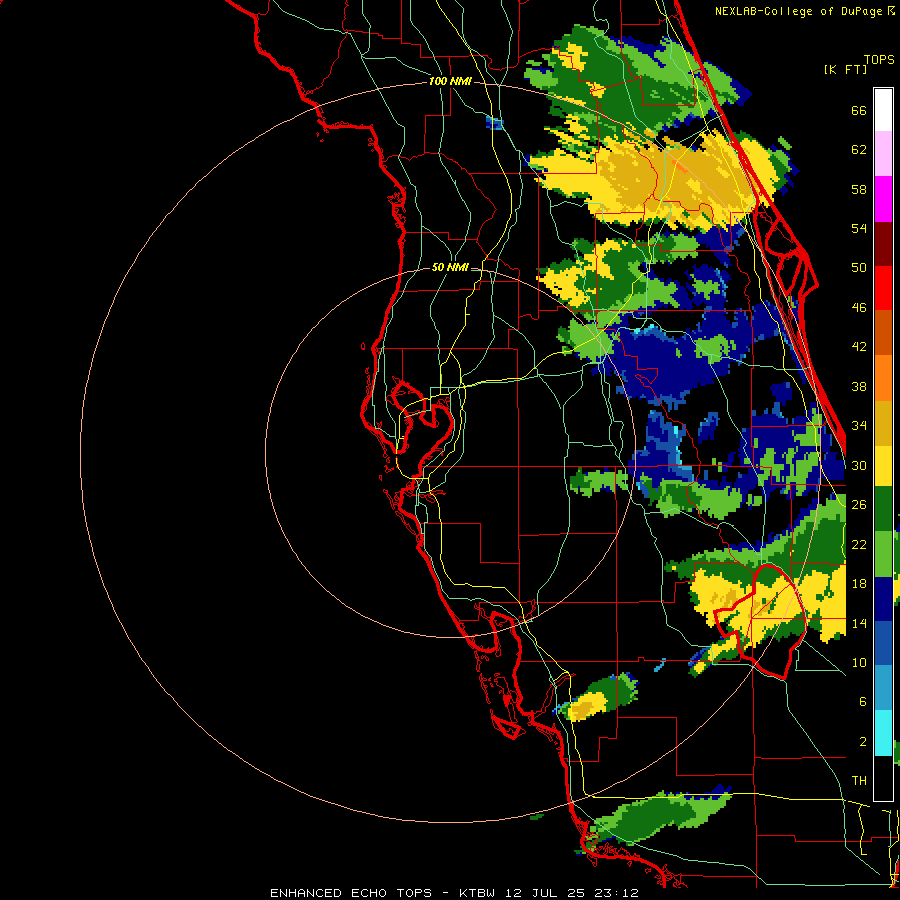Click the legend value "58"

[859, 189]
